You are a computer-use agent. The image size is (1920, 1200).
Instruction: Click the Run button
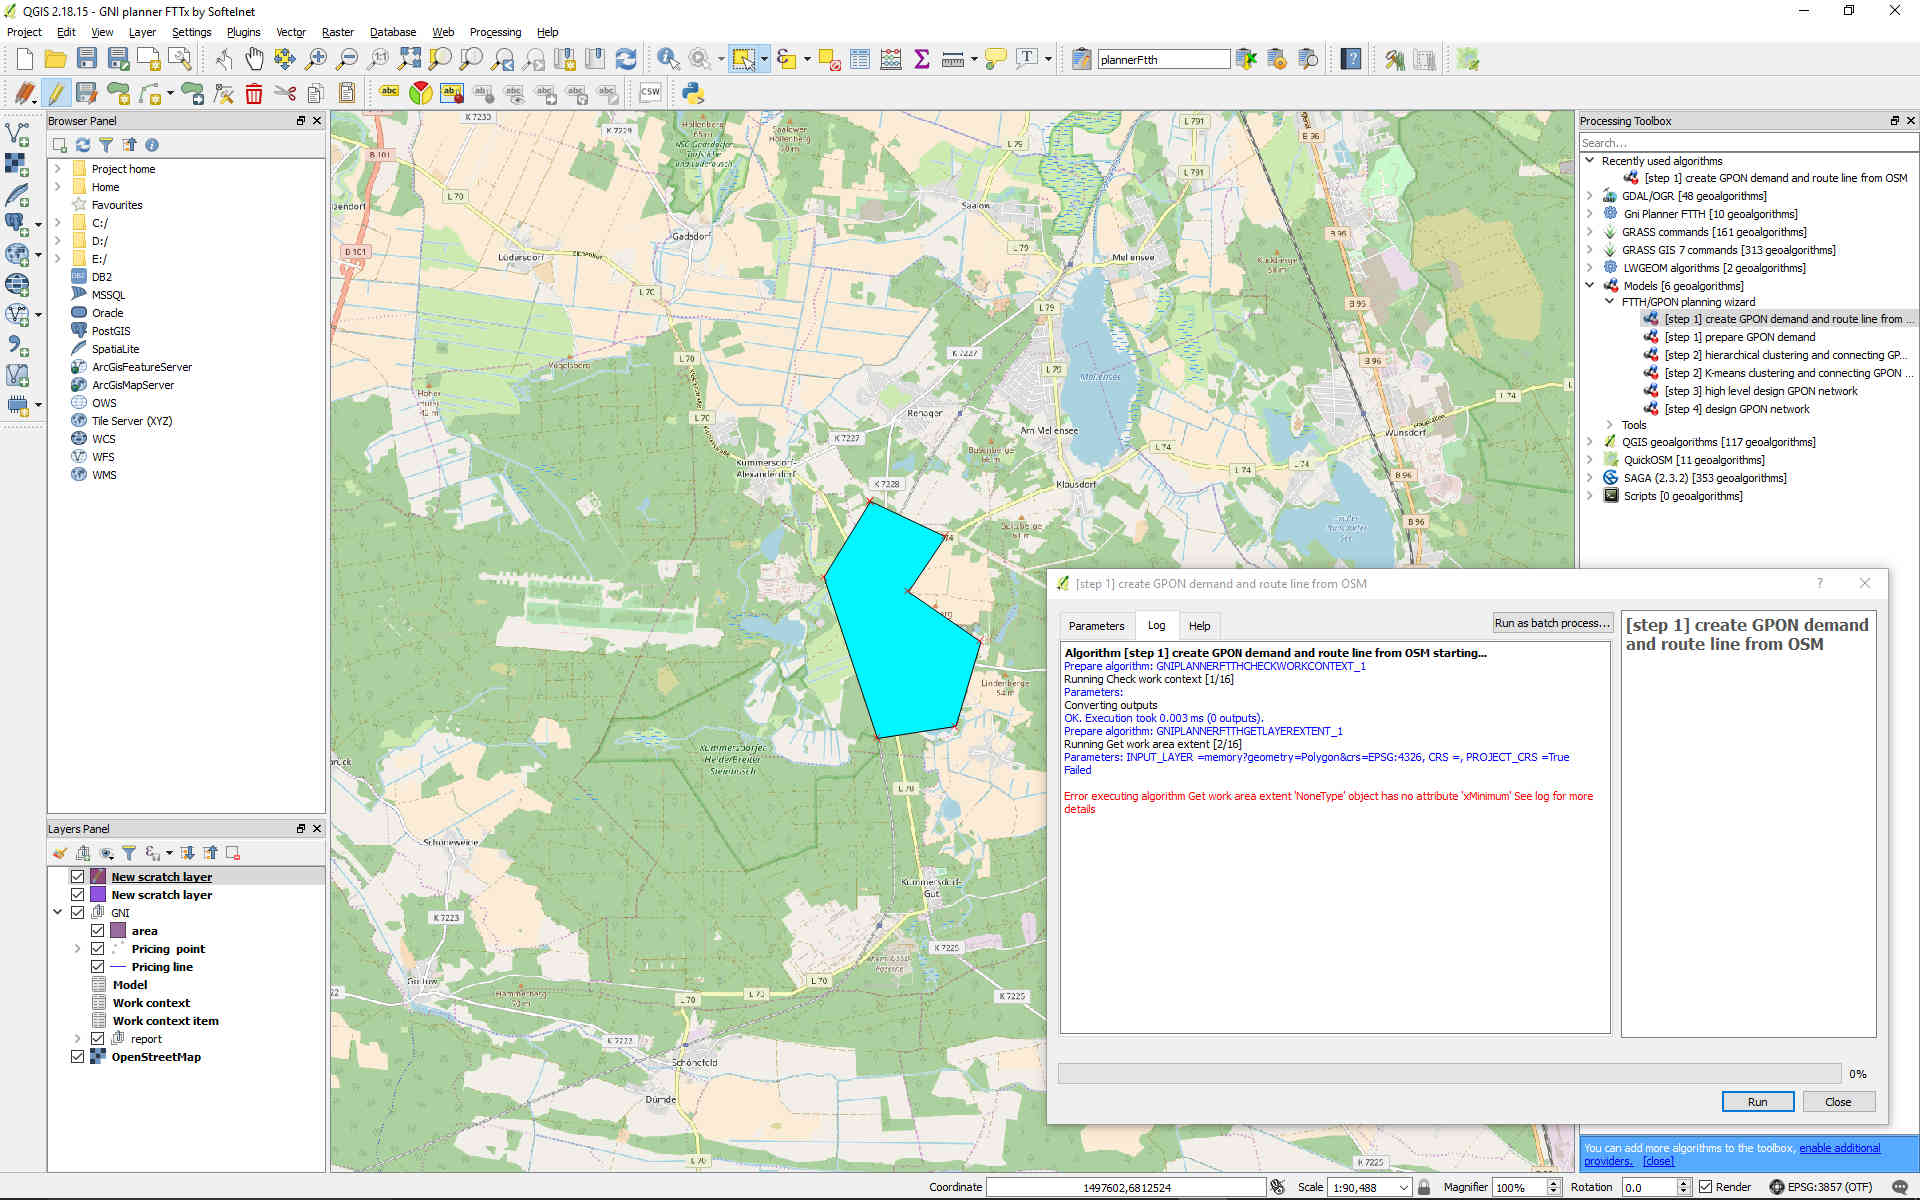[x=1757, y=1102]
